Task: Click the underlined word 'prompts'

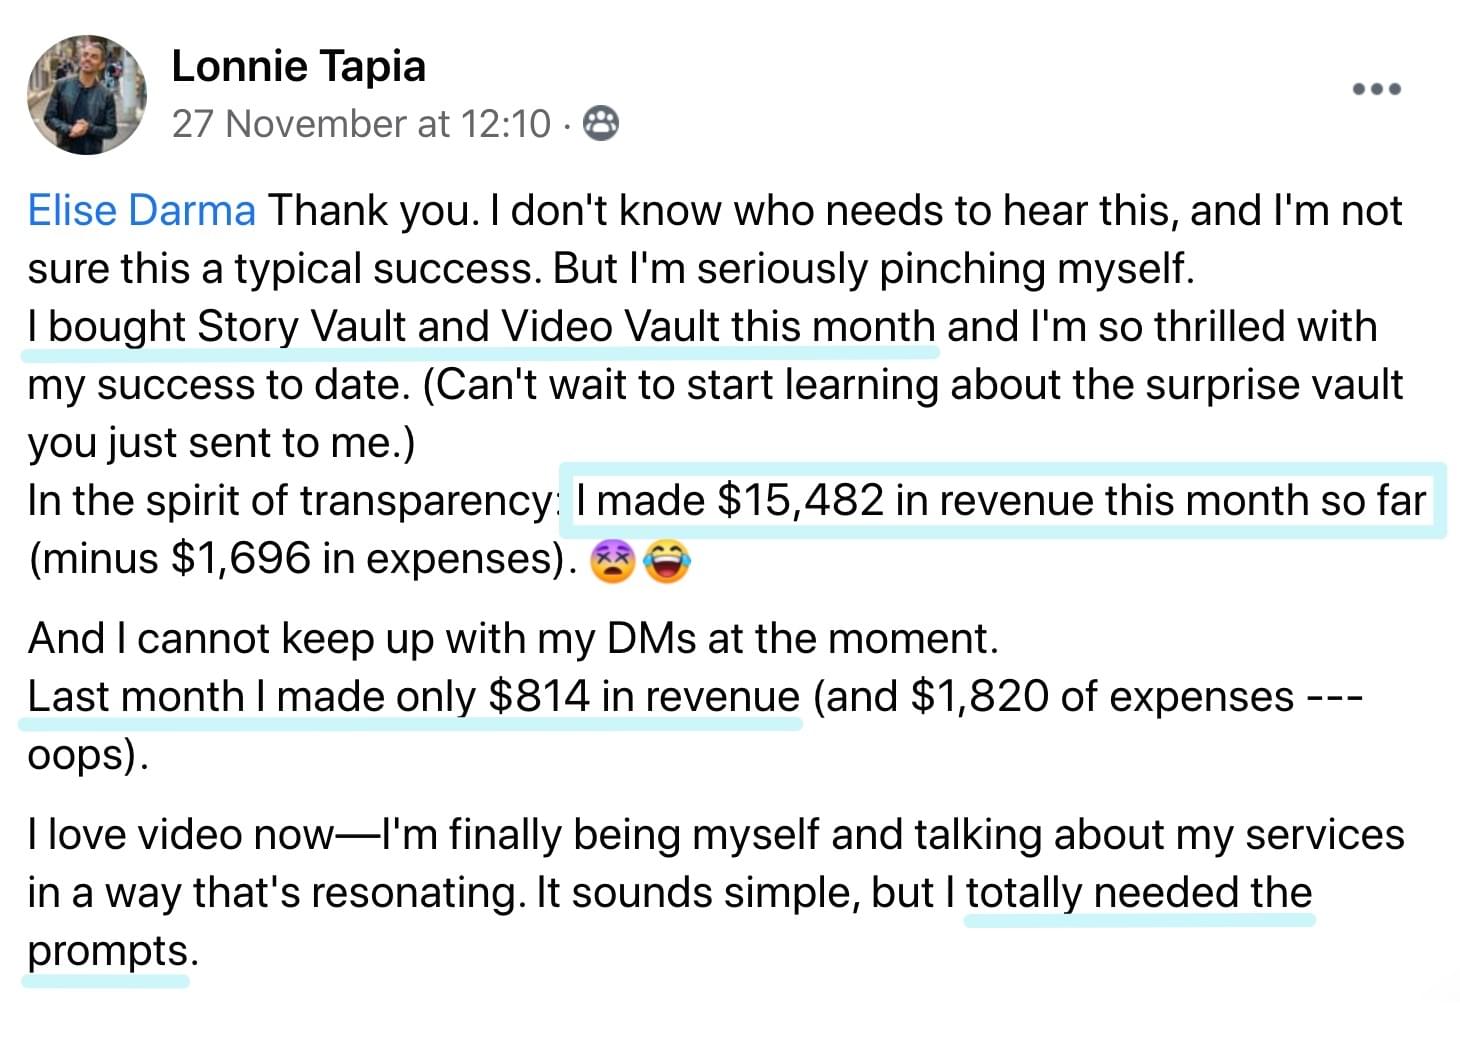Action: (x=107, y=951)
